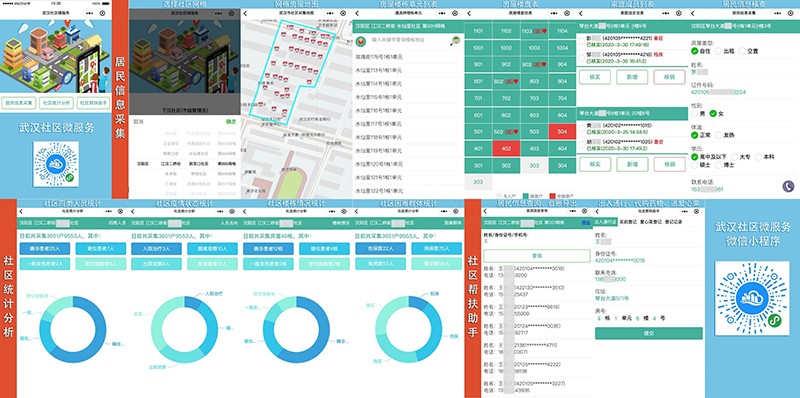The image size is (800, 398).
Task: Click the mini-program close target icon on the home screen
Action: click(103, 13)
